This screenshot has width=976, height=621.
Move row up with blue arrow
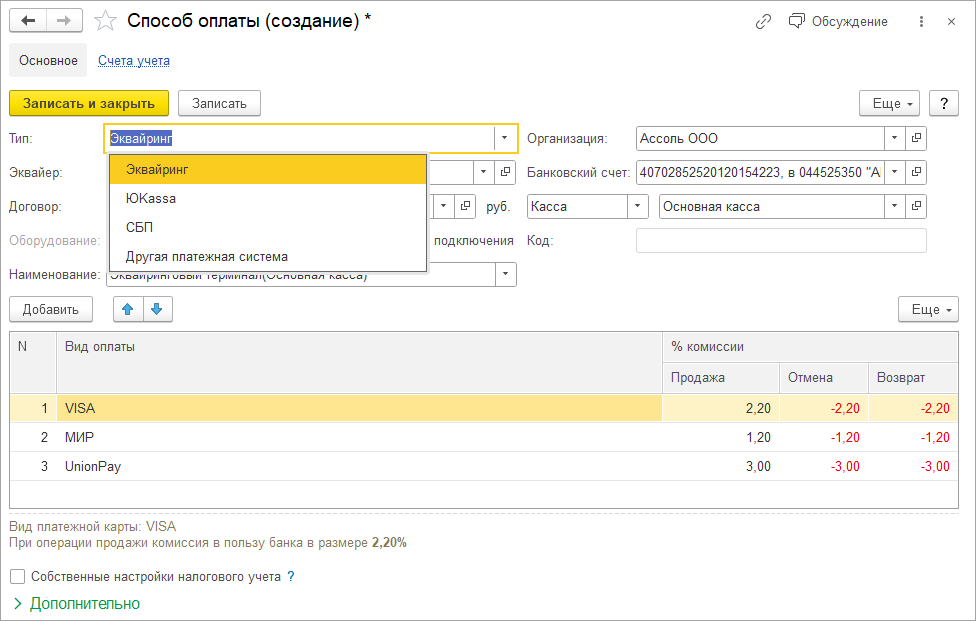(x=127, y=310)
